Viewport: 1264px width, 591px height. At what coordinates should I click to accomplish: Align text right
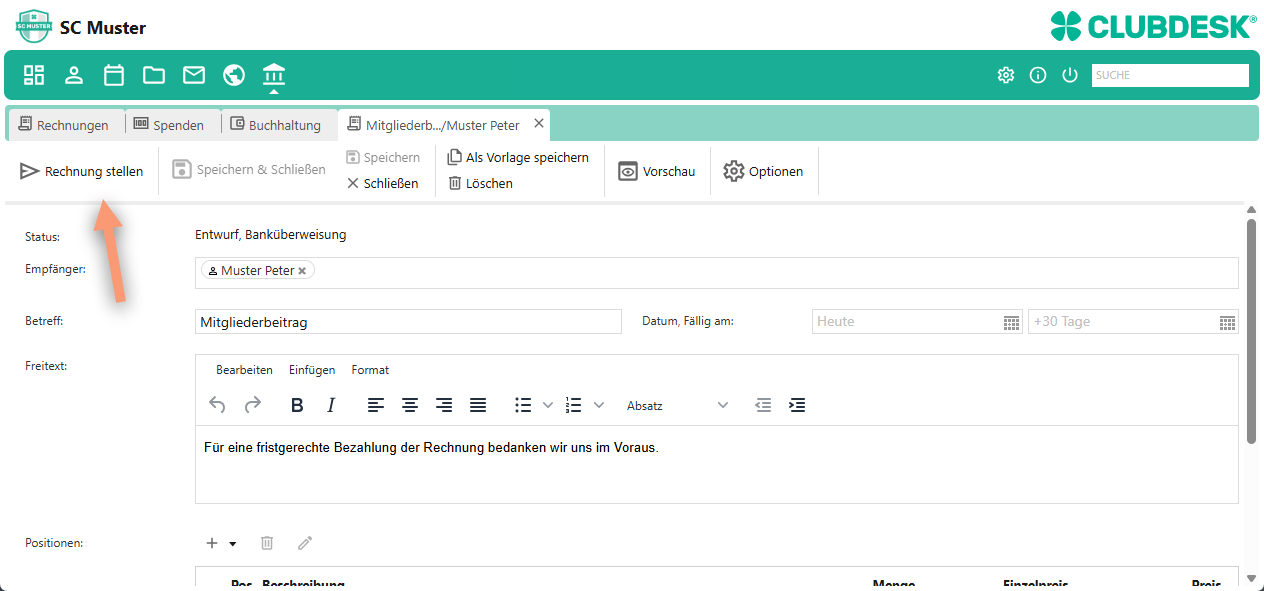[x=444, y=405]
